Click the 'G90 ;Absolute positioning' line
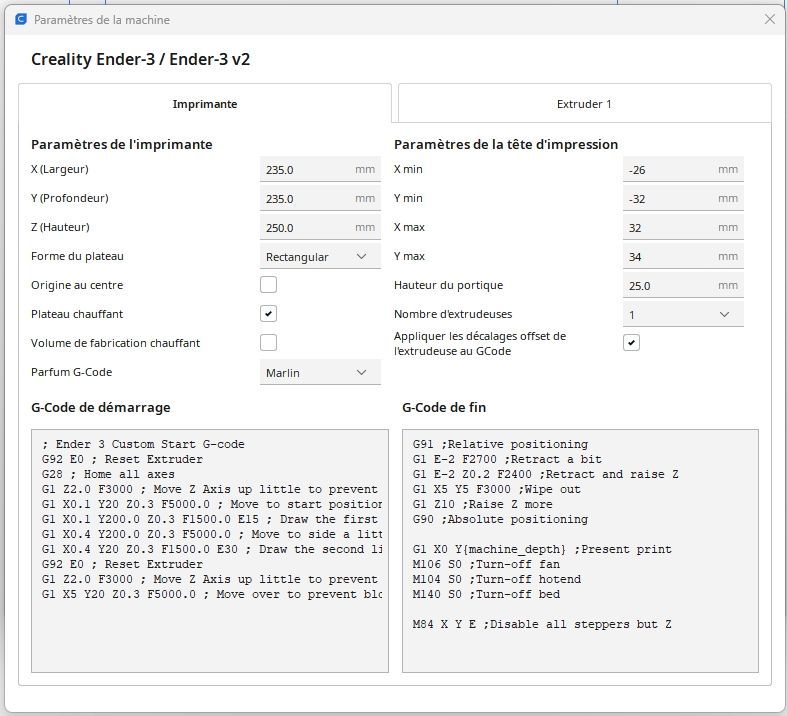The image size is (787, 716). pos(500,519)
